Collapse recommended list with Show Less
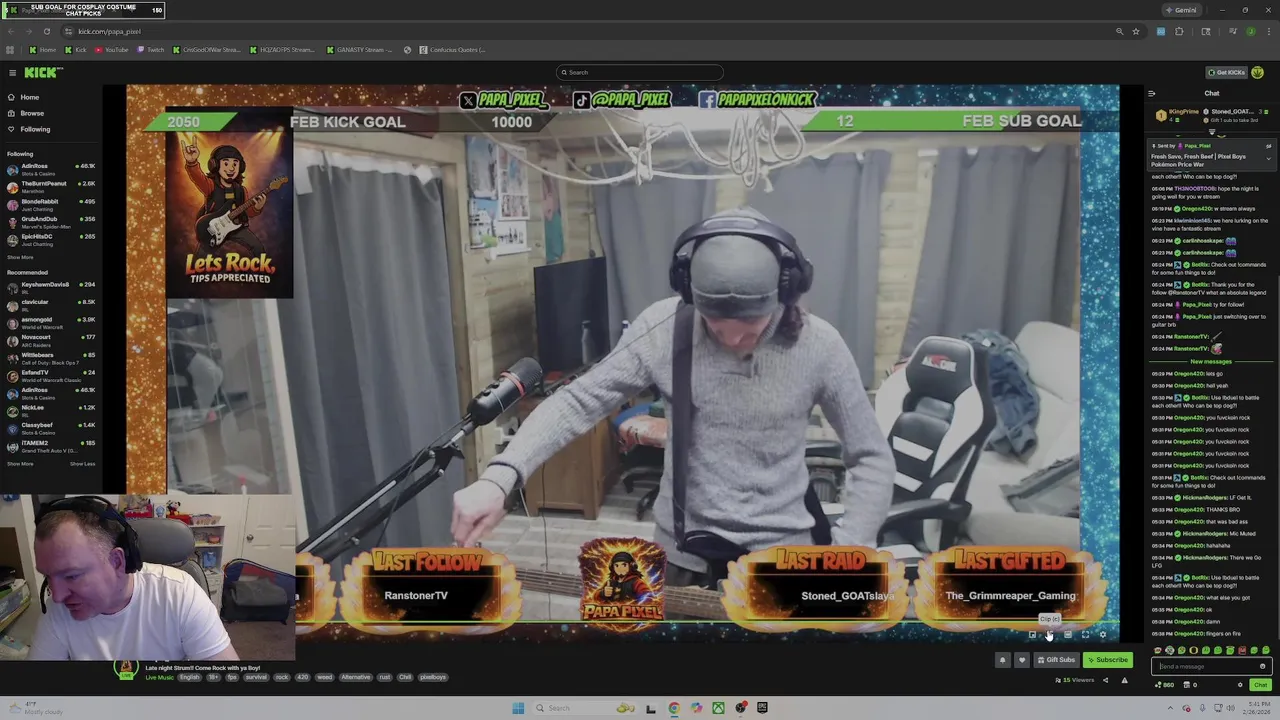 (82, 464)
